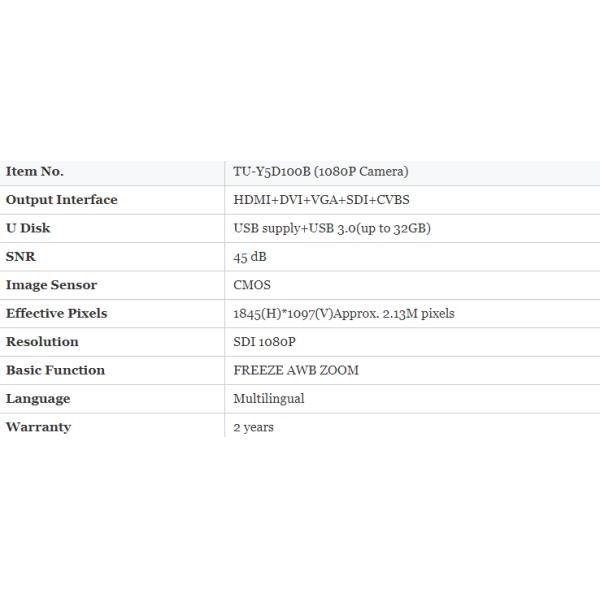Select the SDI 1080P value
This screenshot has height=600, width=600.
(265, 342)
